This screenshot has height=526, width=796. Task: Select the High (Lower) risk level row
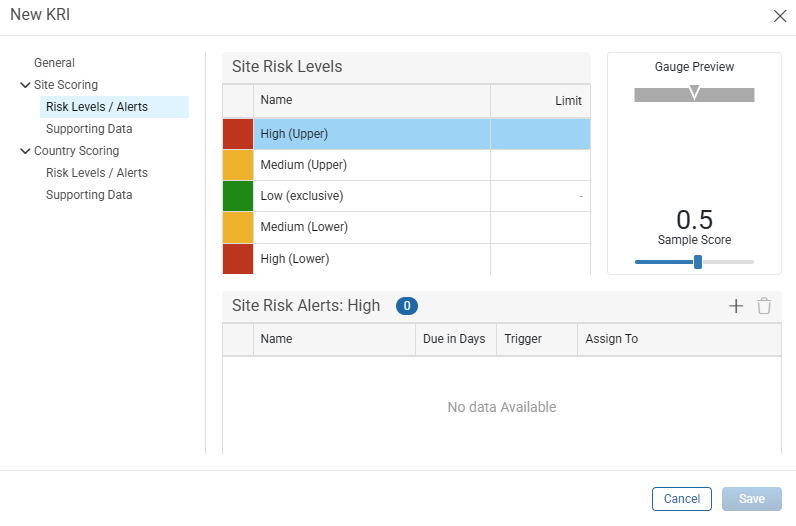407,259
